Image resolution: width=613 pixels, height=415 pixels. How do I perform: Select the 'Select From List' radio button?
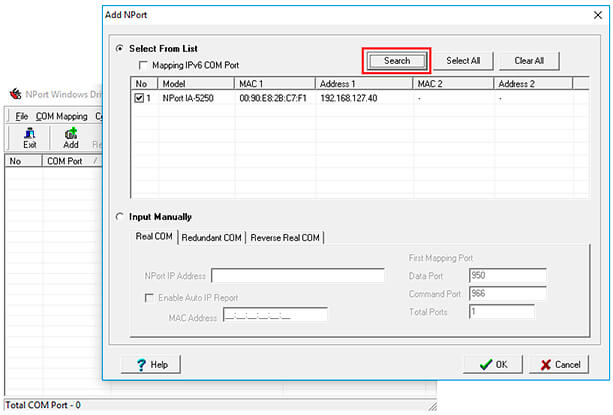click(120, 48)
